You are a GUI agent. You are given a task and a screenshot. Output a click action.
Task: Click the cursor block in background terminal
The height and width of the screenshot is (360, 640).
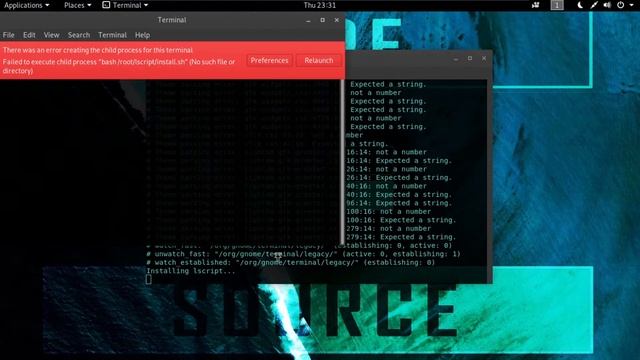(149, 280)
